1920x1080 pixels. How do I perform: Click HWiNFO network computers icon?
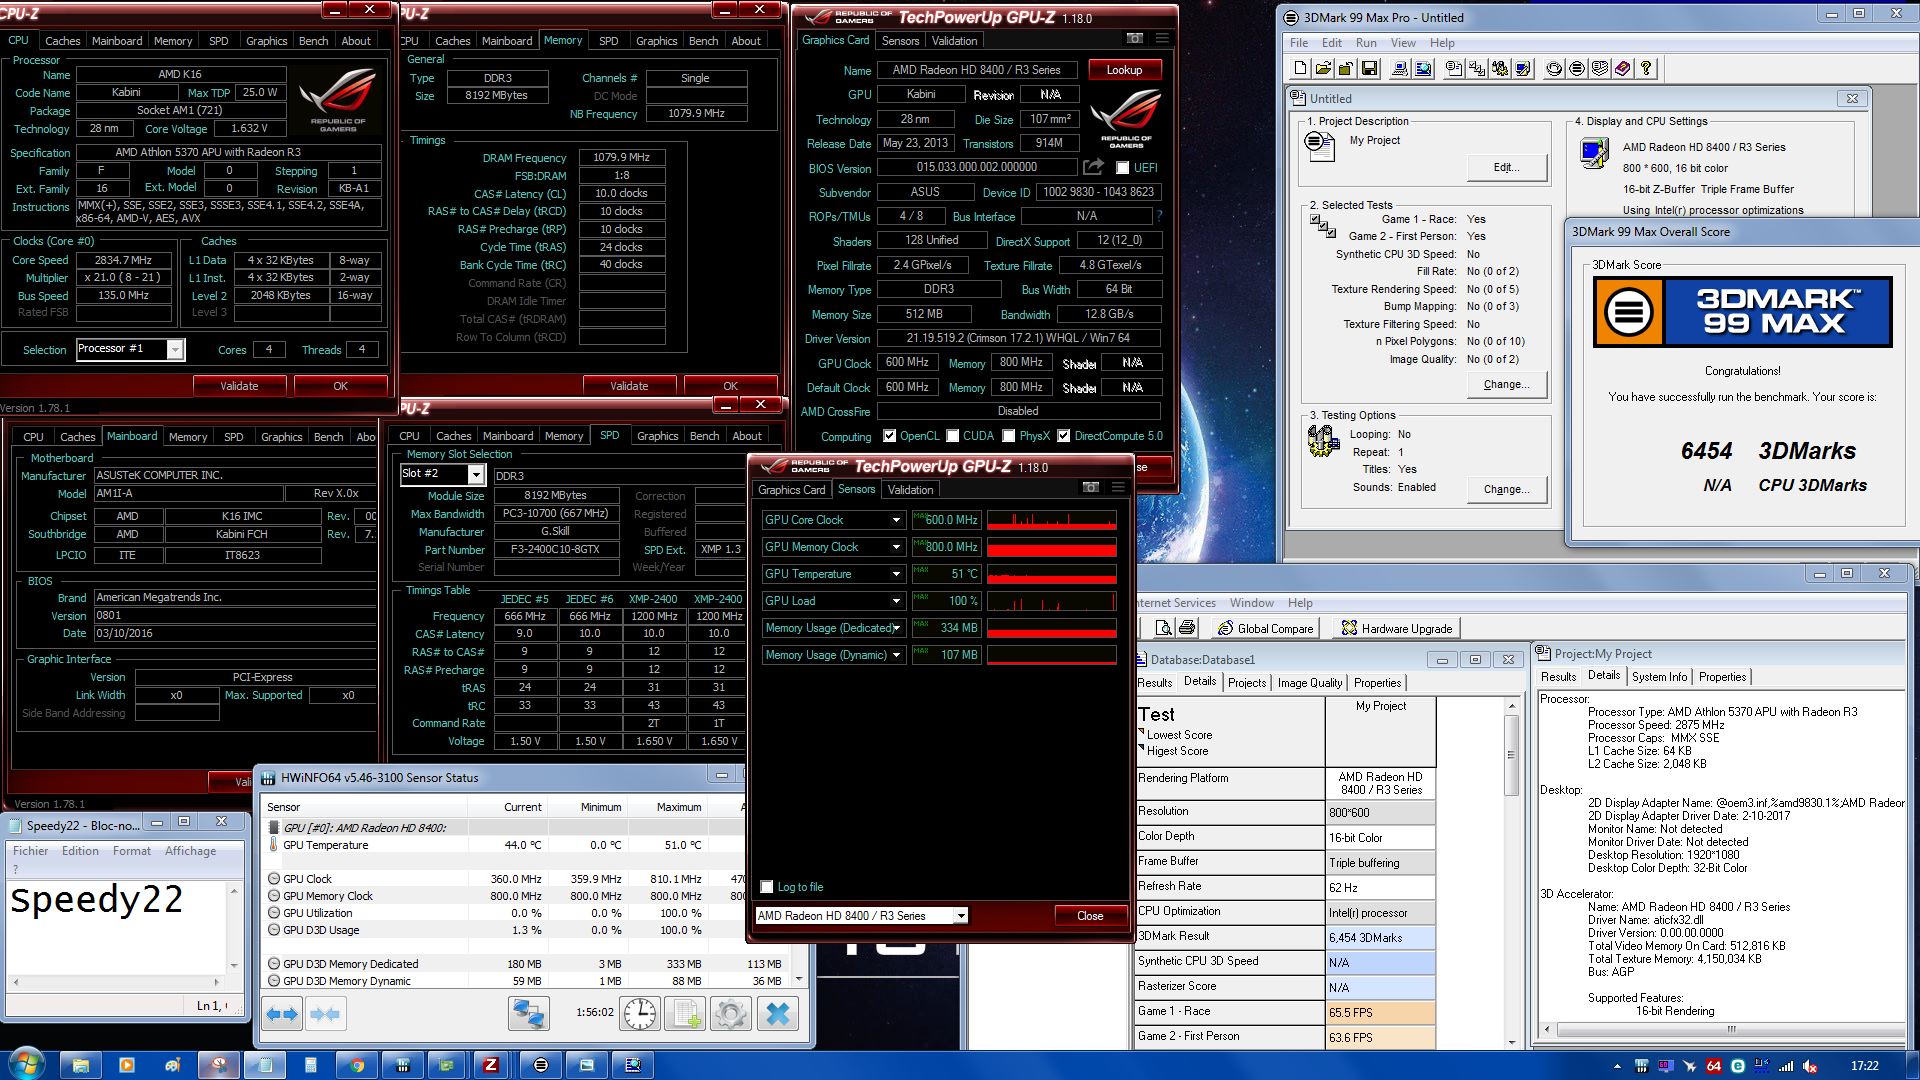528,1014
